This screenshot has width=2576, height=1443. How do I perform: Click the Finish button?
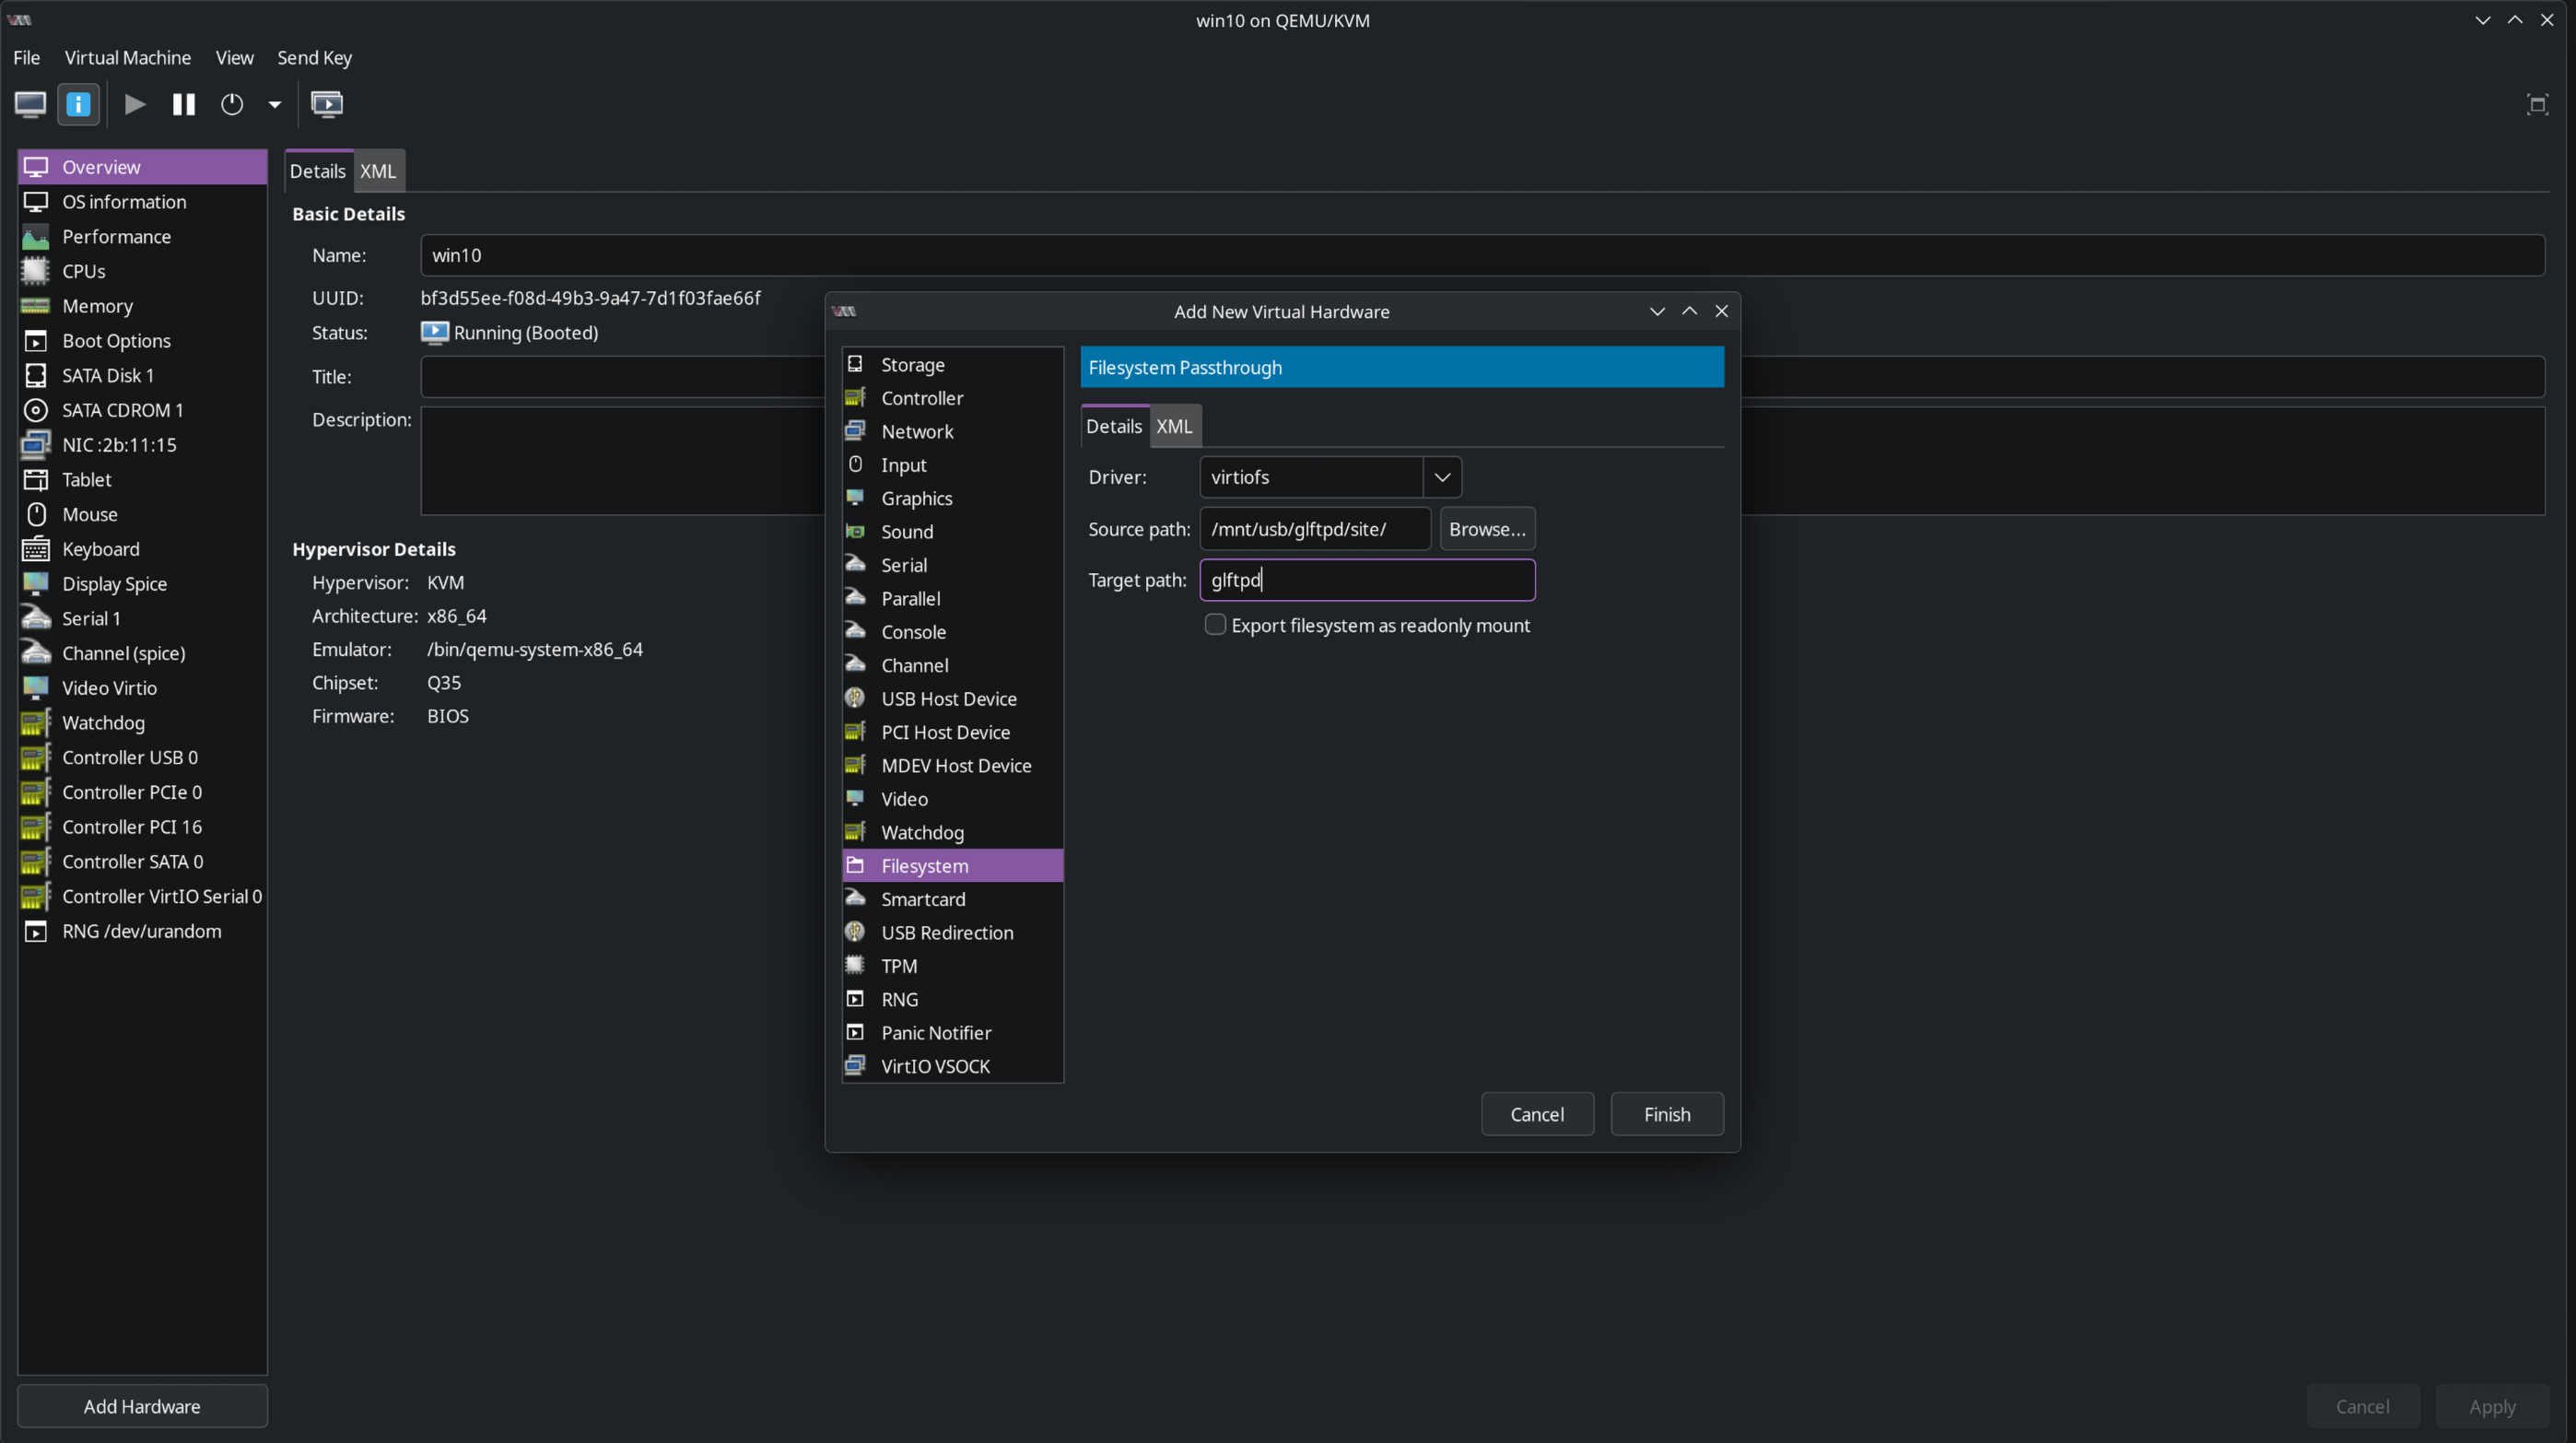point(1666,1114)
